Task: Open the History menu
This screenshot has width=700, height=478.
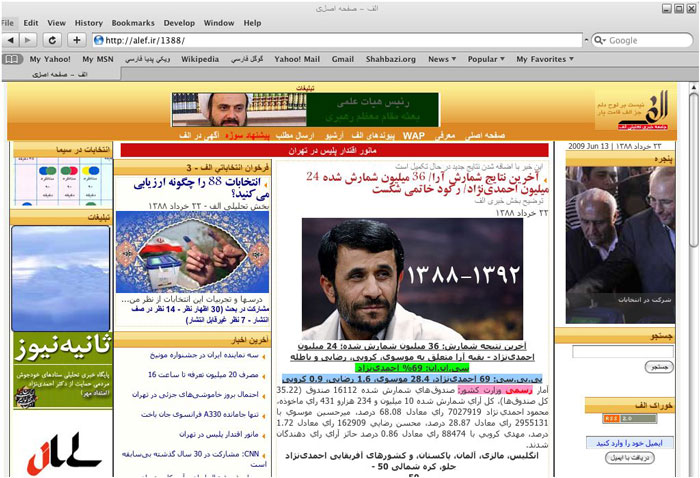Action: click(x=88, y=23)
